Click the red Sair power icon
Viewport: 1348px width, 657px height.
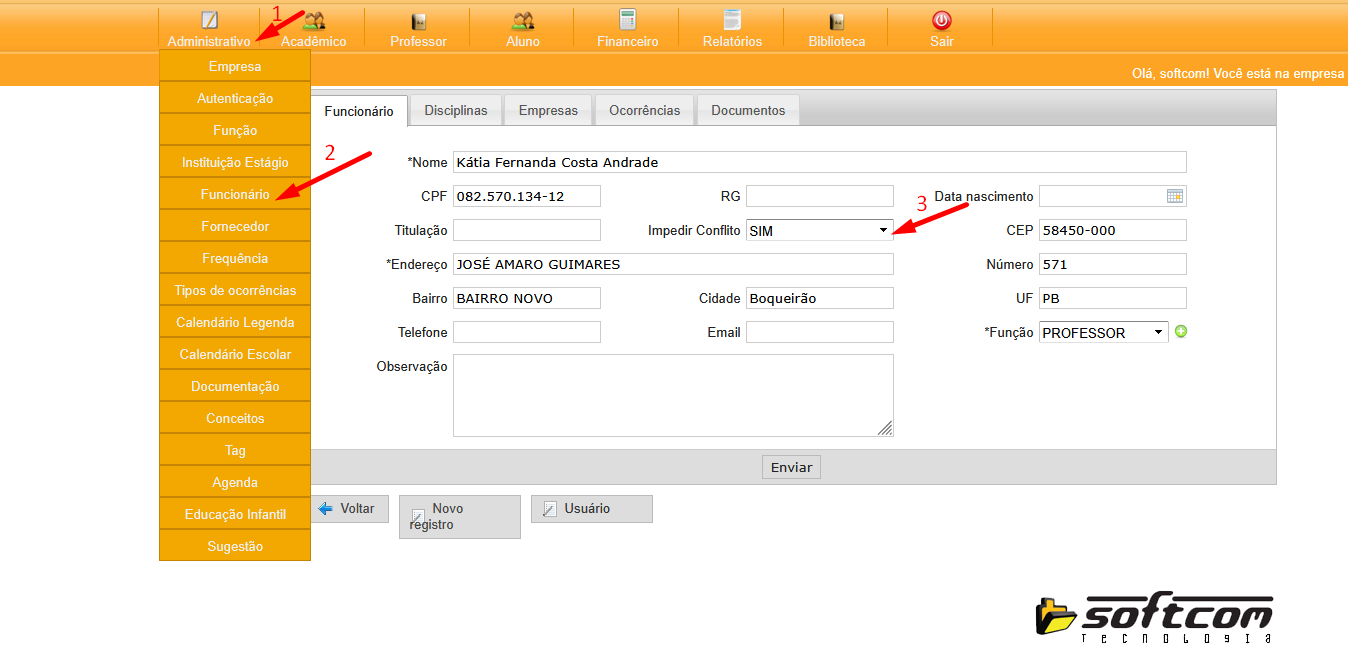[x=941, y=20]
